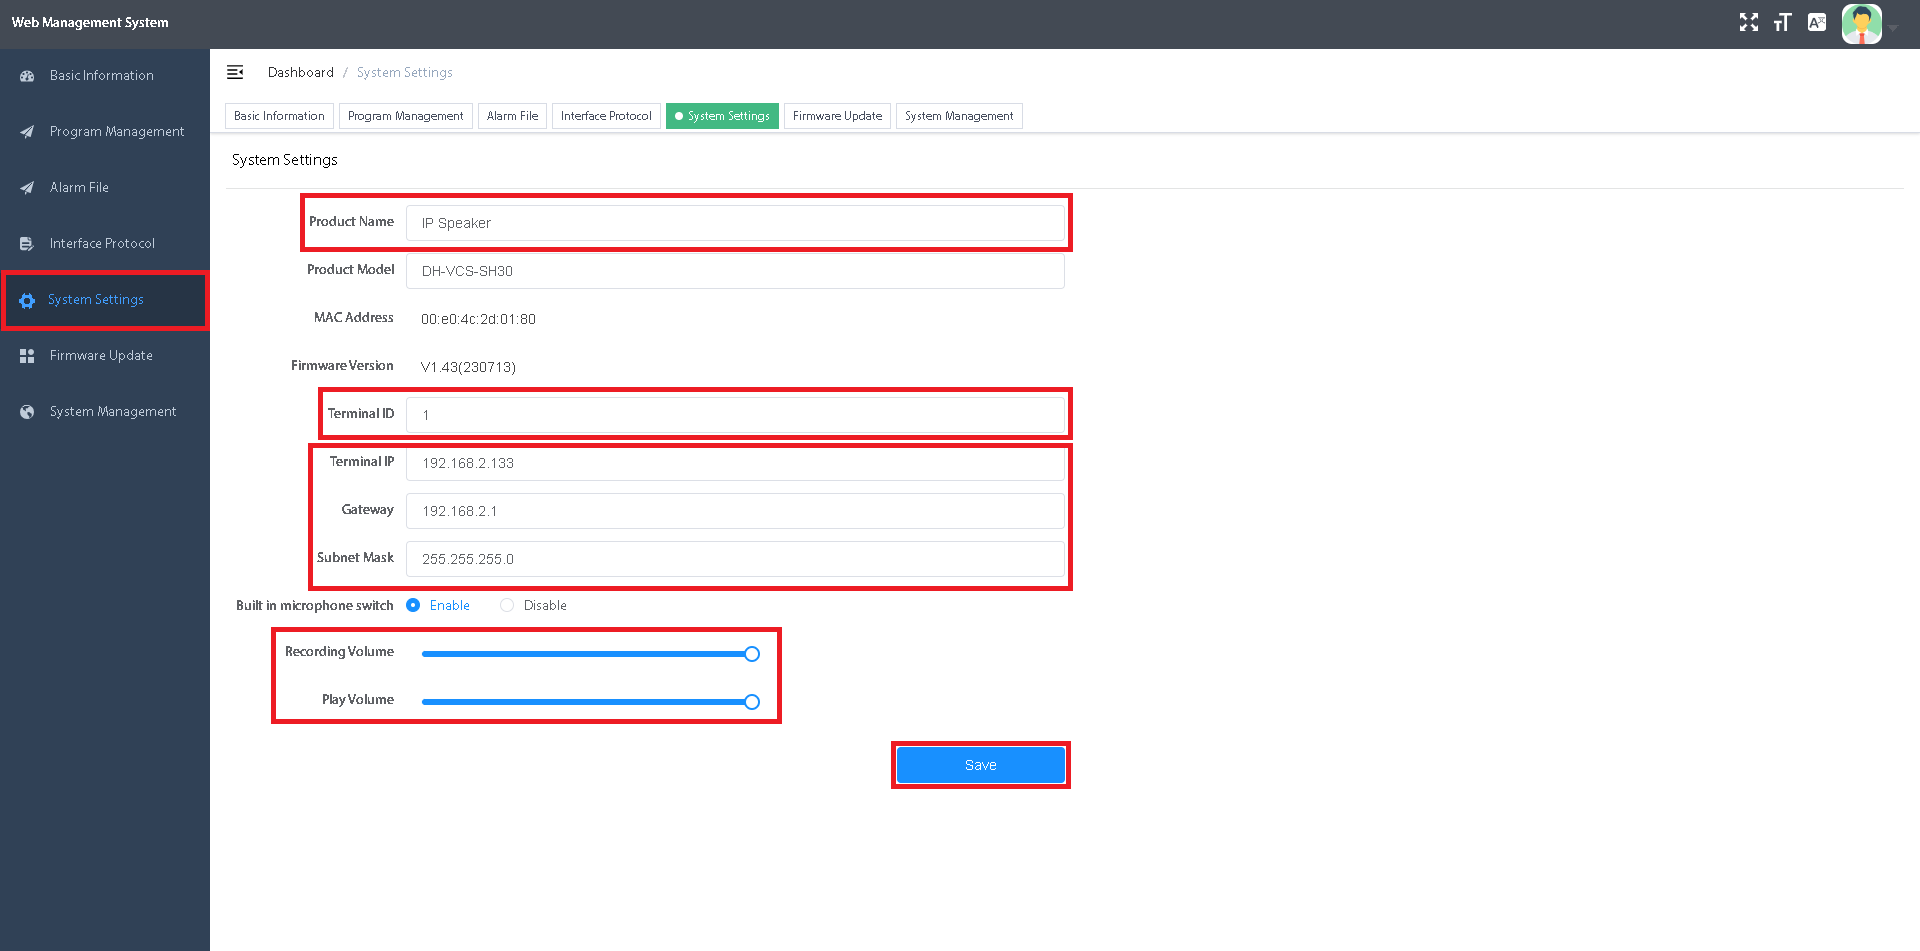Click the blue Save button
The width and height of the screenshot is (1920, 951).
click(x=980, y=765)
